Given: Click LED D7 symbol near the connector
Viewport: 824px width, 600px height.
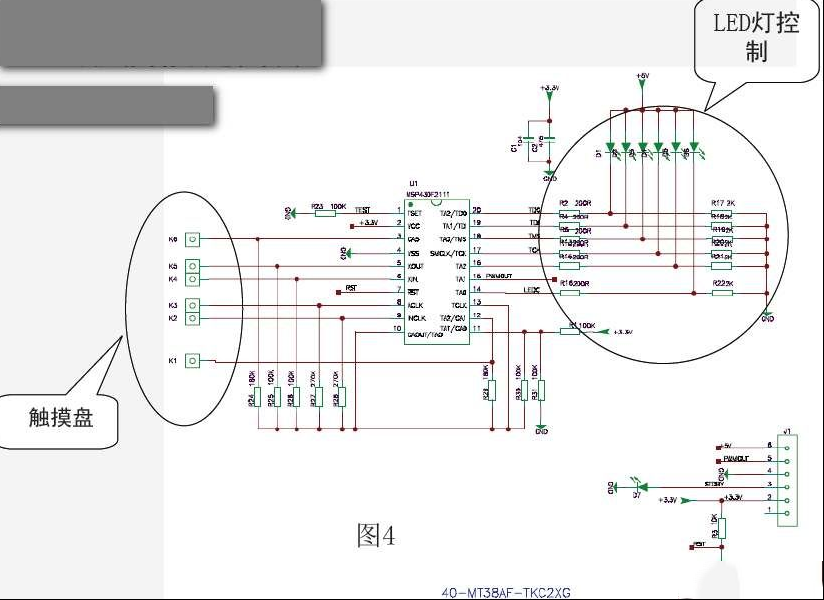Looking at the screenshot, I should 638,487.
